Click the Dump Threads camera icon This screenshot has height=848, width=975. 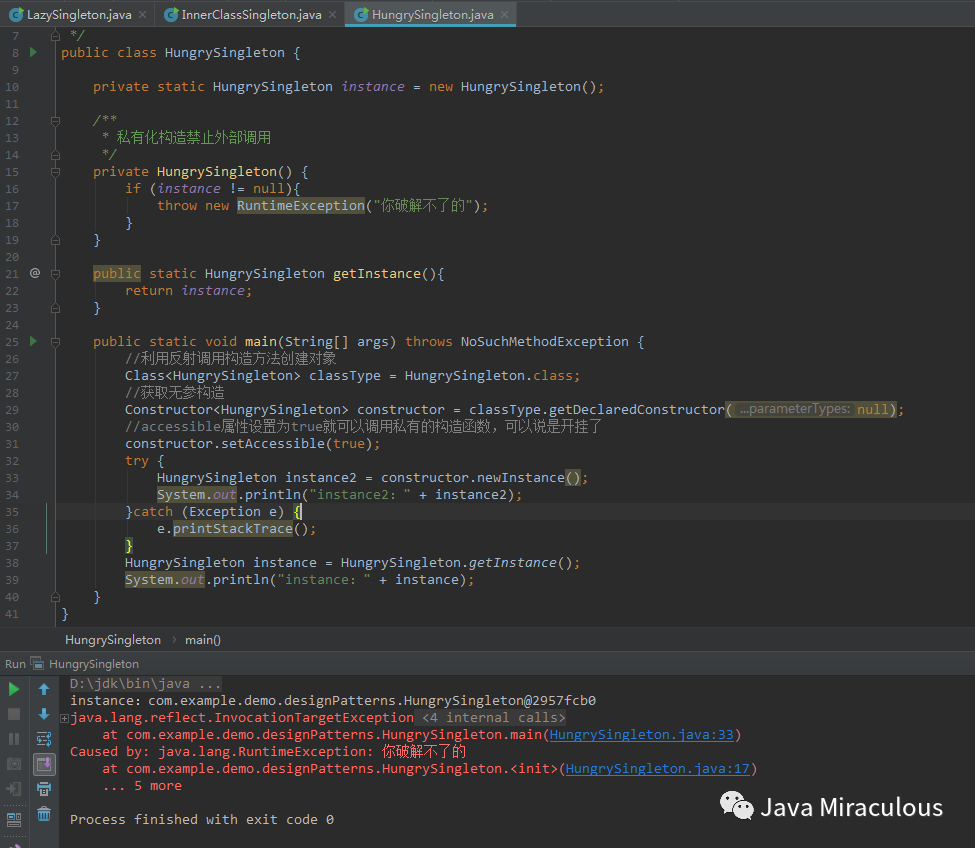pyautogui.click(x=14, y=764)
